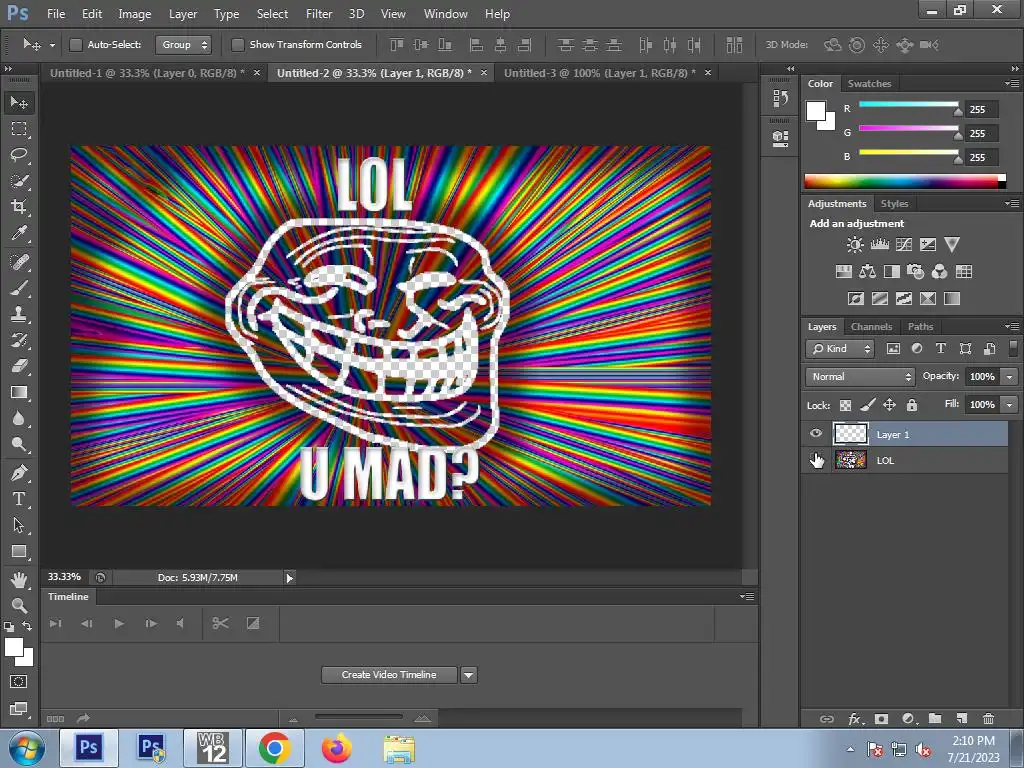Select the Gradient tool
Viewport: 1024px width, 768px height.
pyautogui.click(x=19, y=392)
